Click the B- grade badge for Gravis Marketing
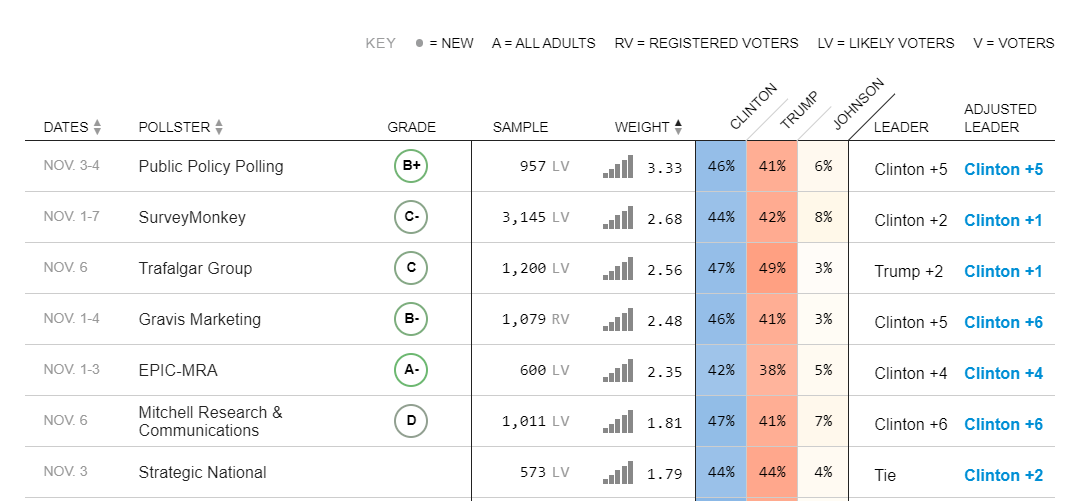 (411, 319)
